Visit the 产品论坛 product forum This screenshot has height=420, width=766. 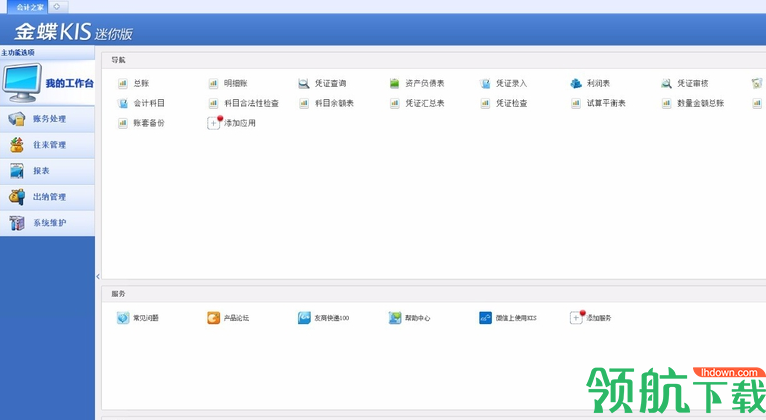[x=228, y=318]
